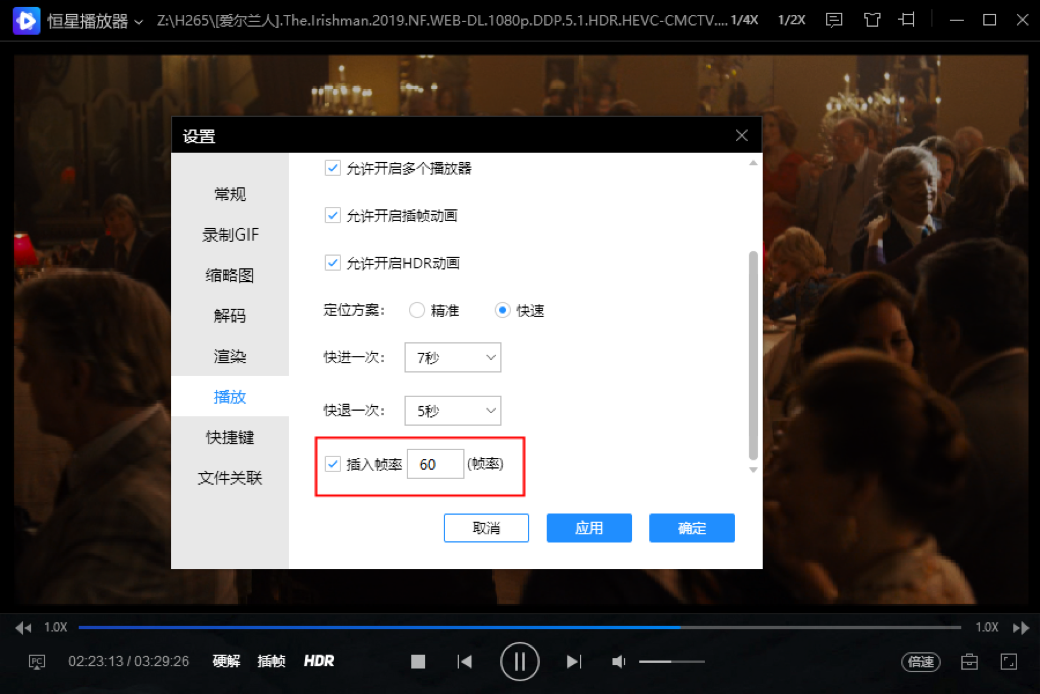The image size is (1040, 694).
Task: Click the 应用 apply button
Action: (x=589, y=528)
